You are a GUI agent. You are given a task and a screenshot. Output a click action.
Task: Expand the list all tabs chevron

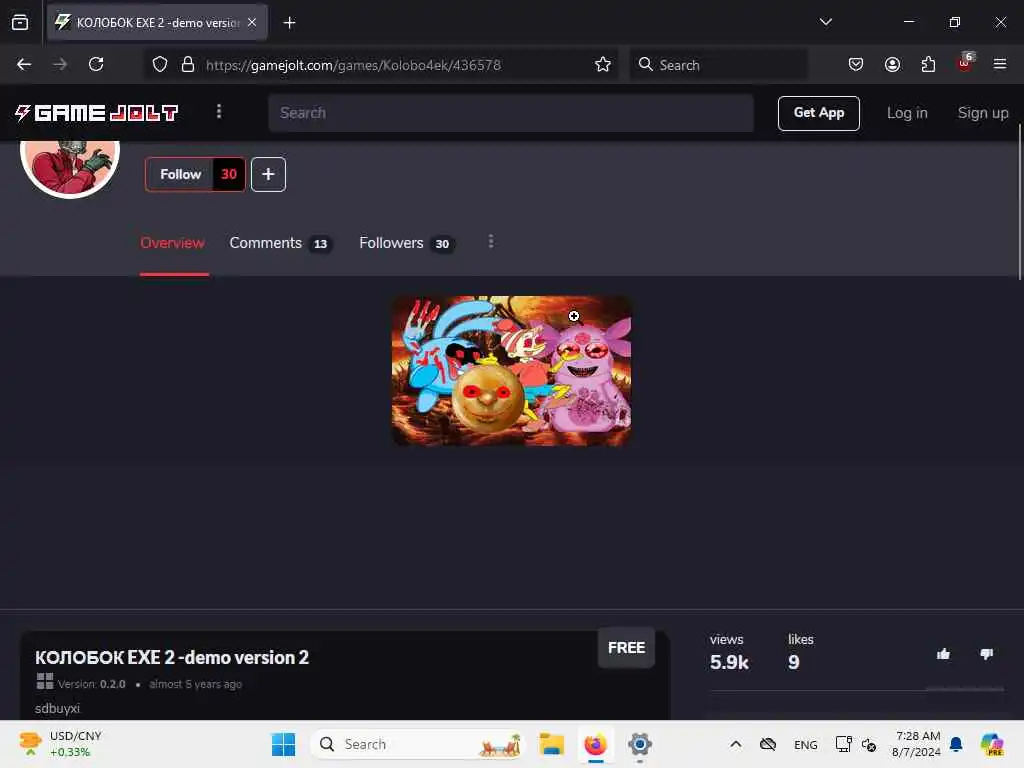click(x=825, y=22)
